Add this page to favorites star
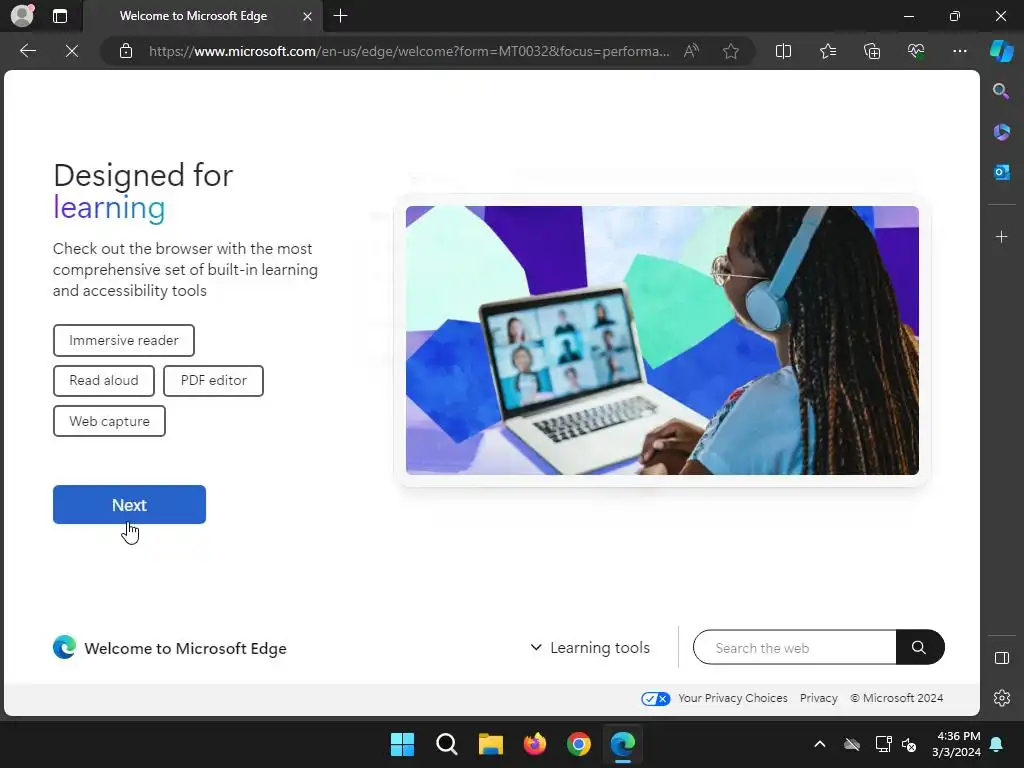Screen dimensions: 1024x768 pyautogui.click(x=731, y=51)
